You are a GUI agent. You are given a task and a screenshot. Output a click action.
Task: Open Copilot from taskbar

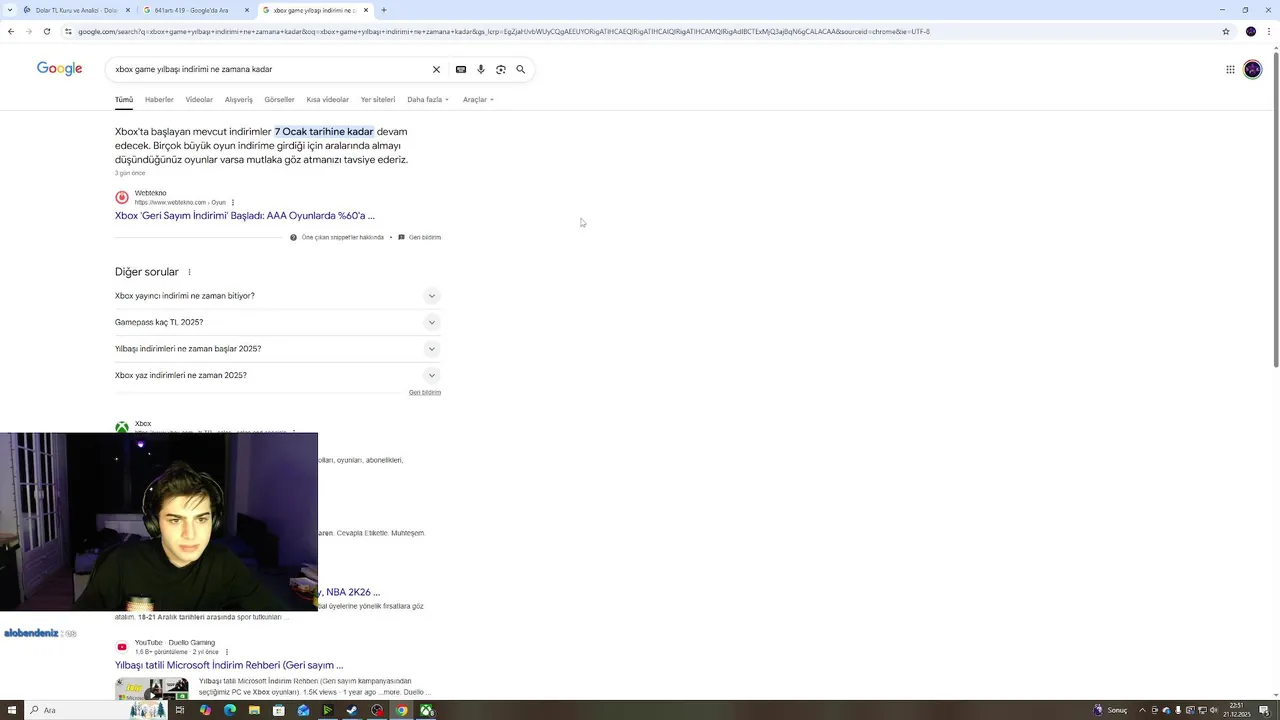(205, 710)
